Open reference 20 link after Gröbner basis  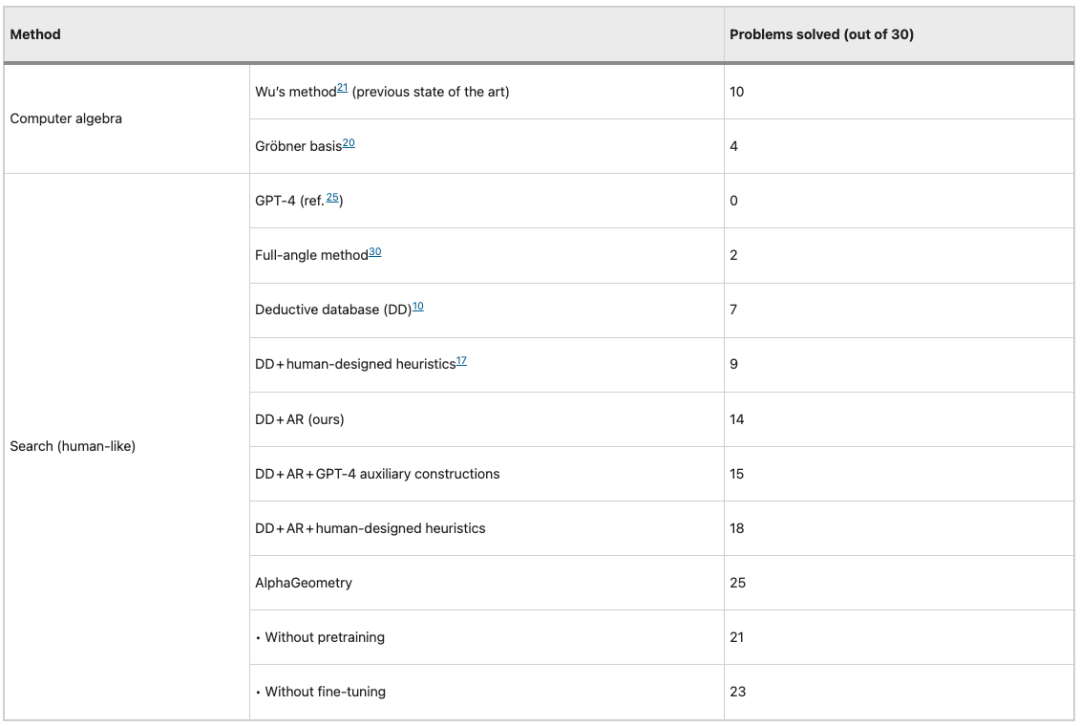pos(349,143)
